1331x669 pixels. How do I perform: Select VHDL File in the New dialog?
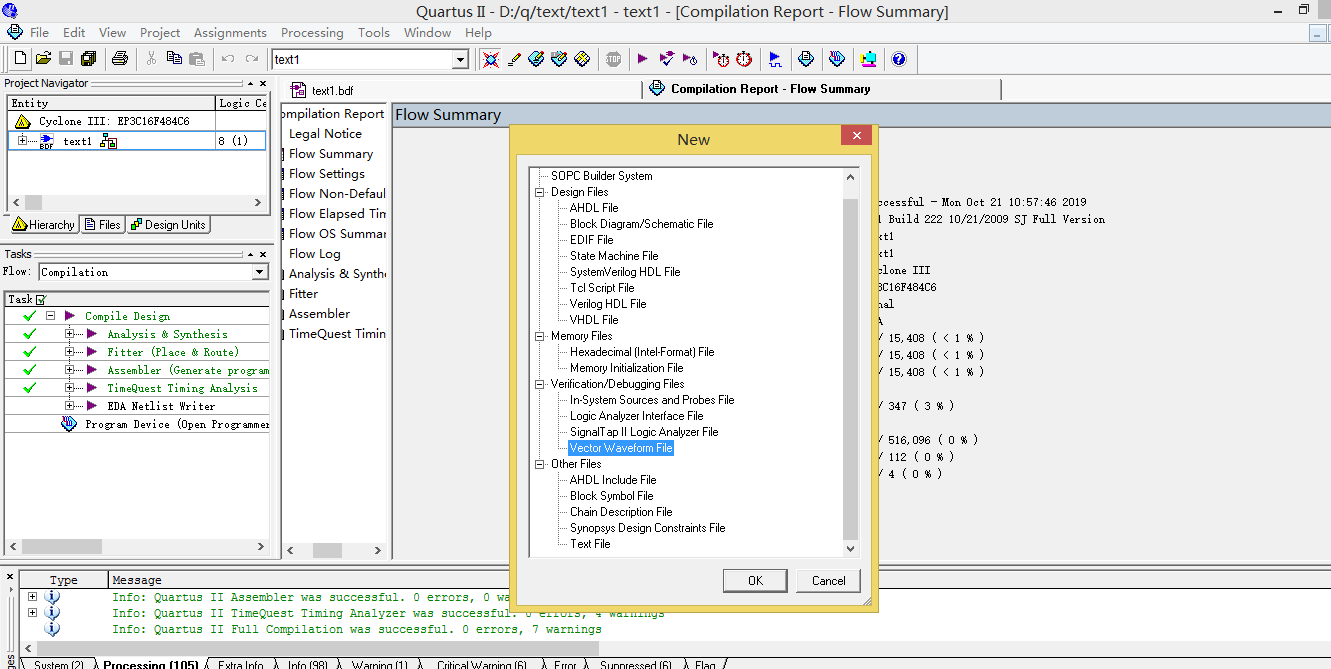[594, 320]
